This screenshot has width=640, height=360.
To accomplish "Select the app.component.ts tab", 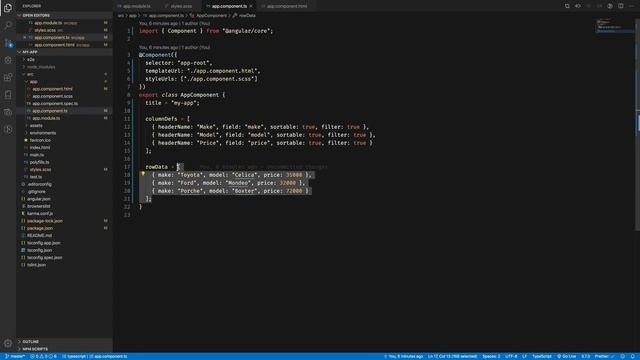I will pos(229,6).
